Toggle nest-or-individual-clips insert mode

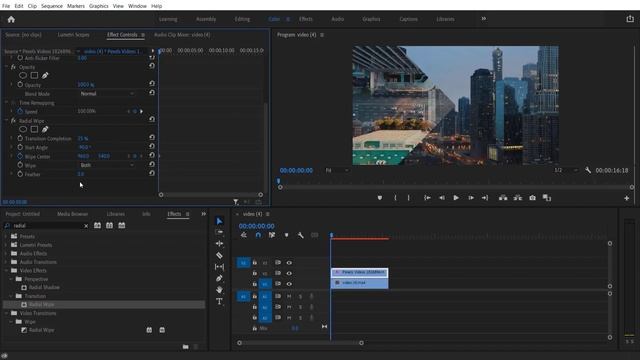click(244, 235)
